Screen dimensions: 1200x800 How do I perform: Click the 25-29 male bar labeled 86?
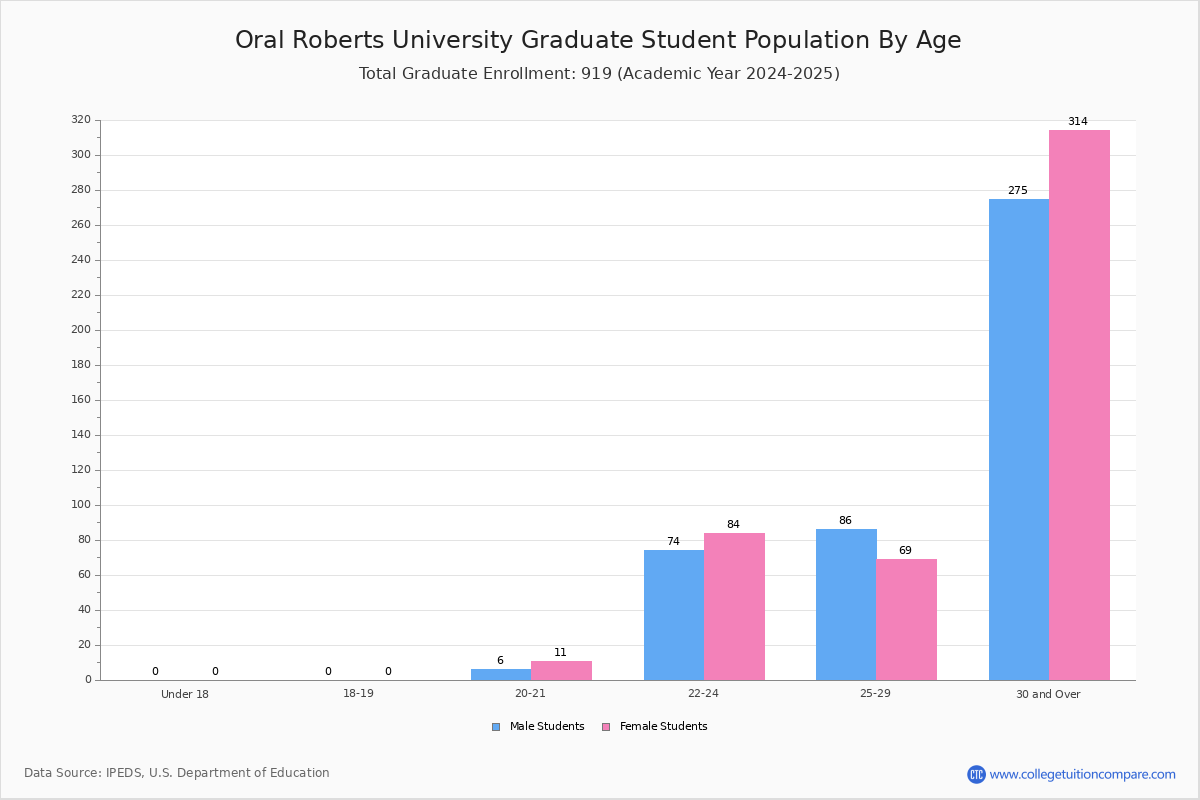pos(846,605)
